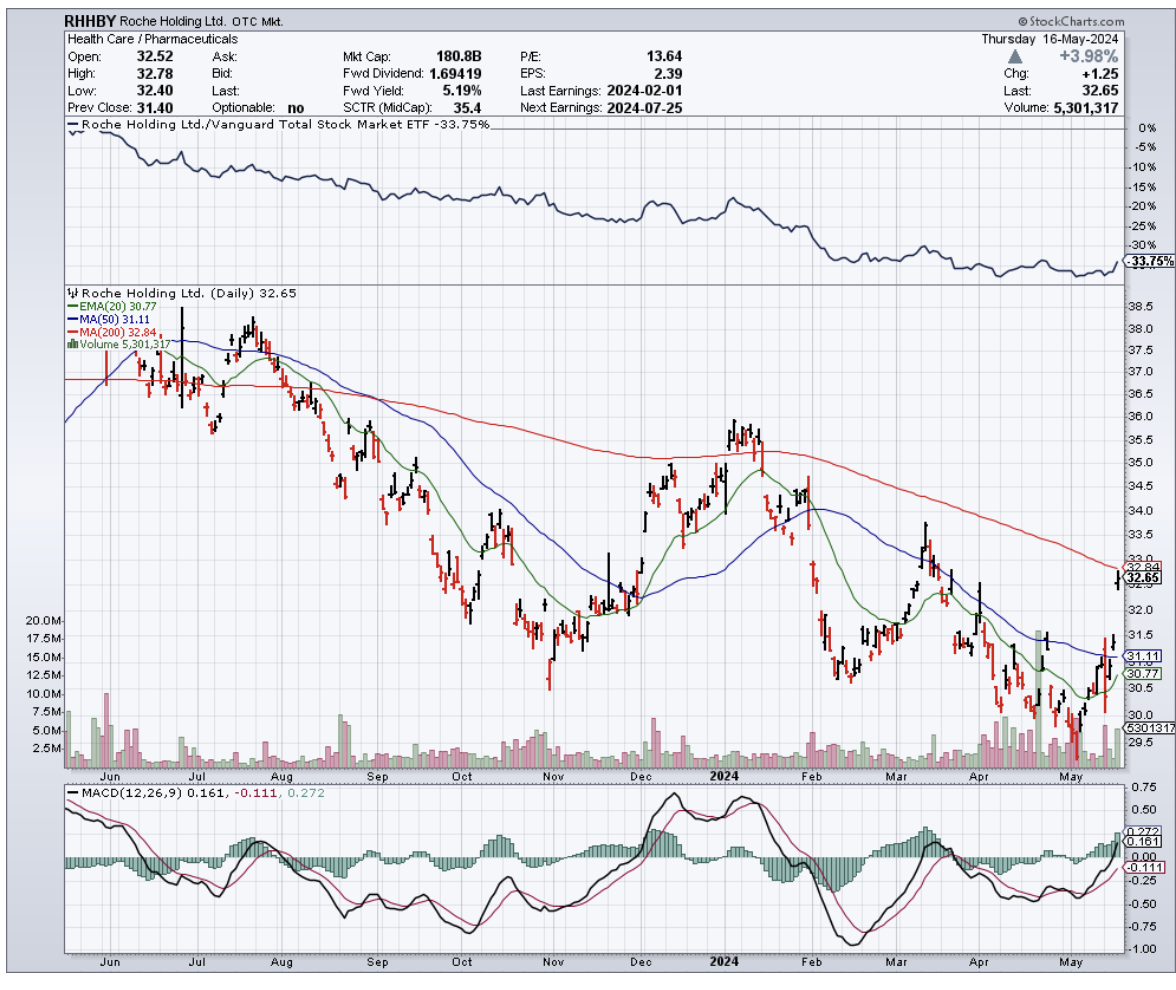Click the copyright symbol before StockCharts.com
1176x990 pixels.
click(1023, 21)
